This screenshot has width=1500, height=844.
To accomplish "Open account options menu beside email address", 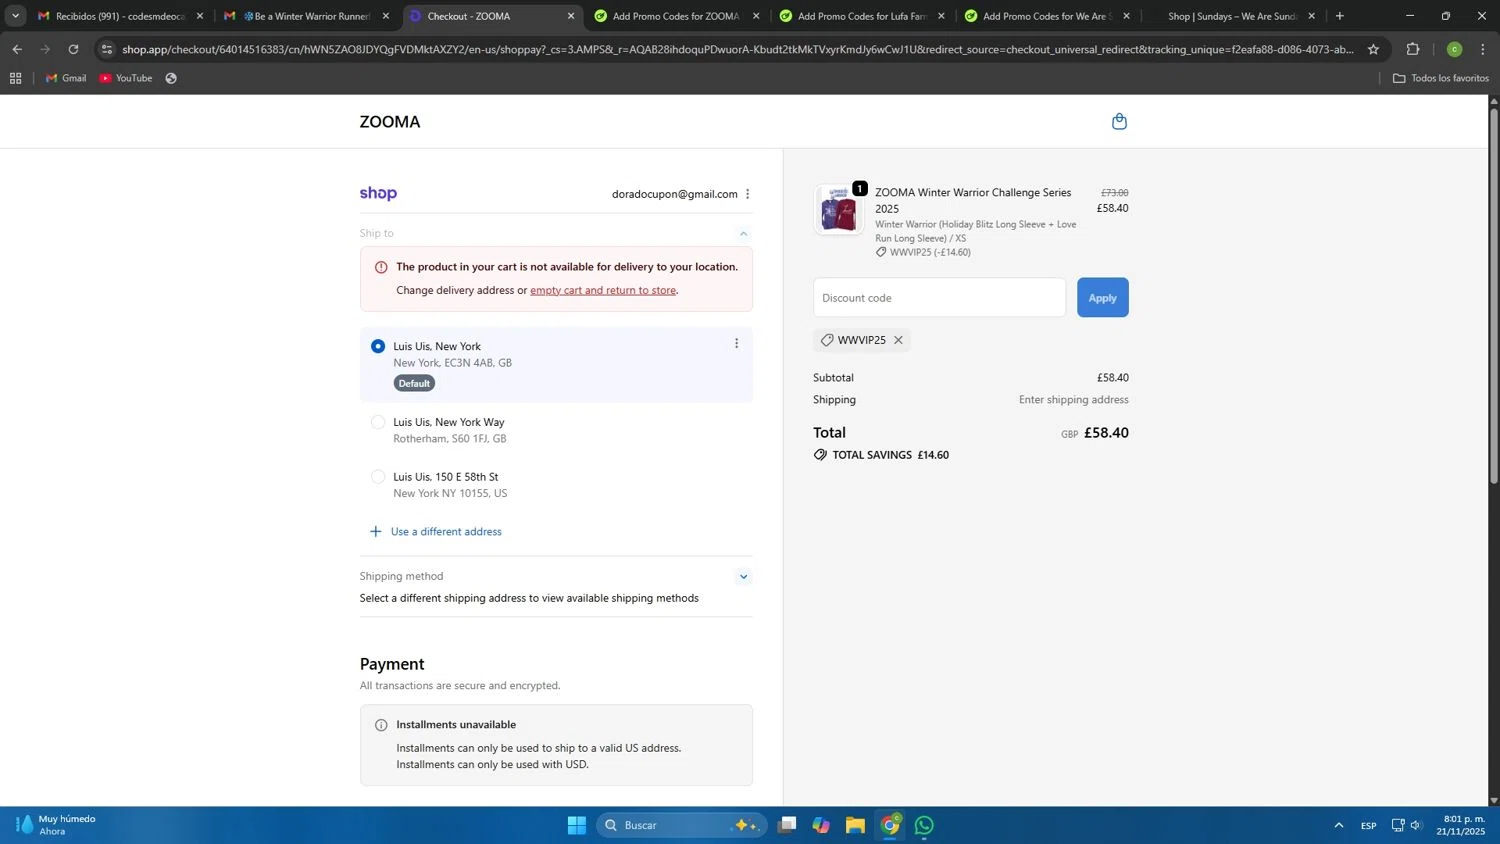I will (747, 194).
